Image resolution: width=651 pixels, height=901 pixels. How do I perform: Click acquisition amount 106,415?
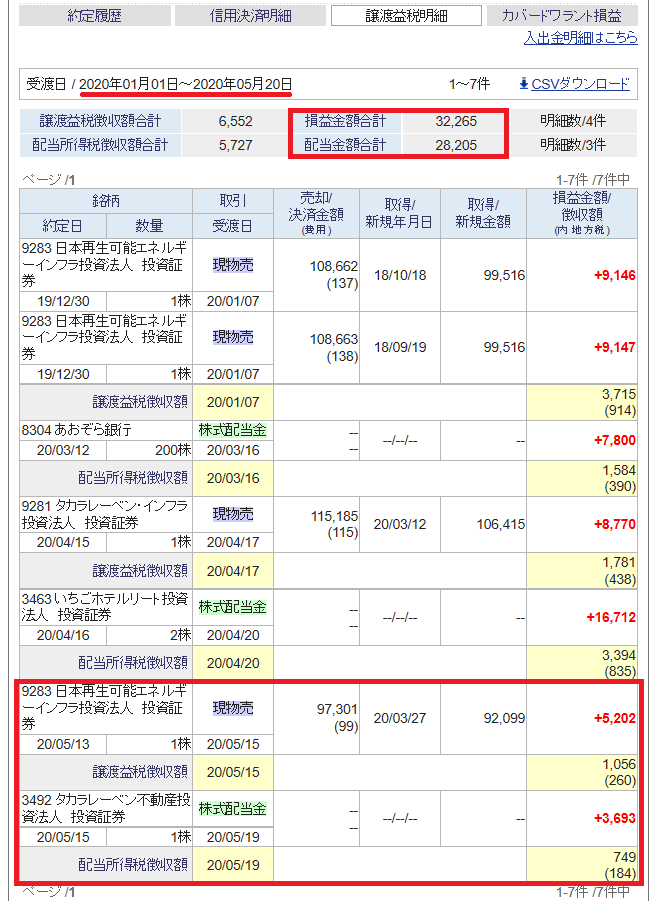pyautogui.click(x=501, y=524)
